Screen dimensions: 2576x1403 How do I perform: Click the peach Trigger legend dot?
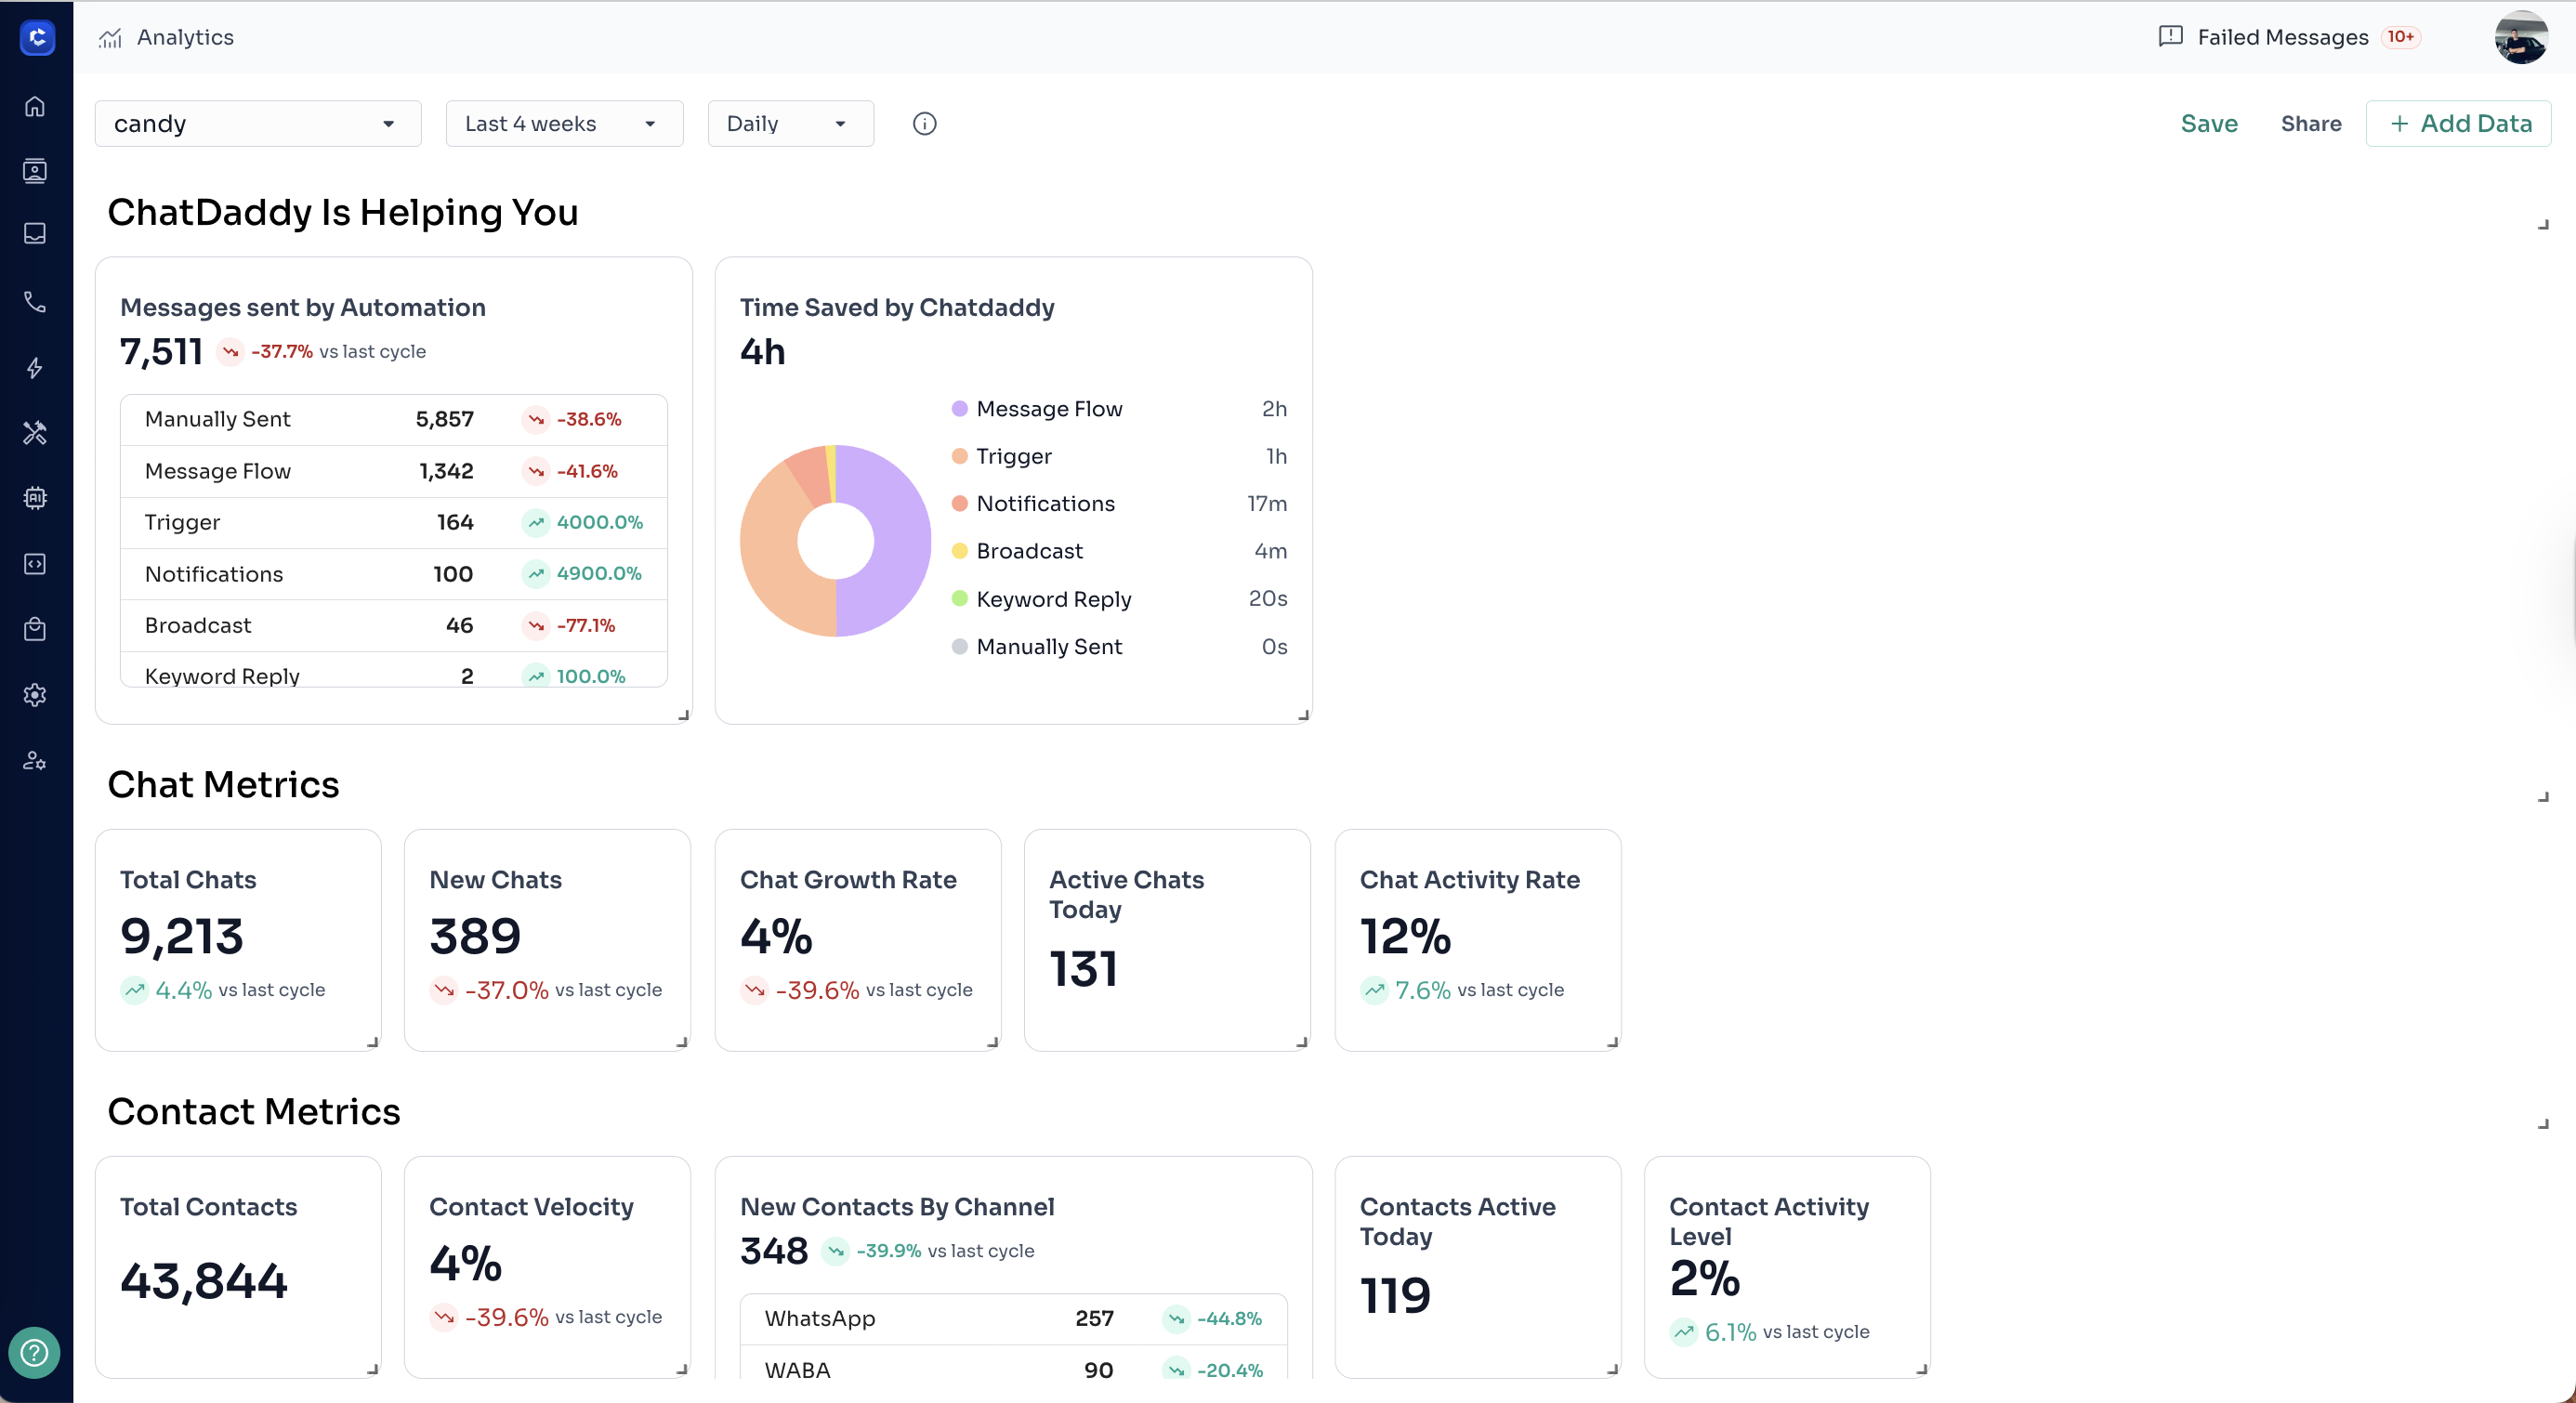tap(959, 456)
